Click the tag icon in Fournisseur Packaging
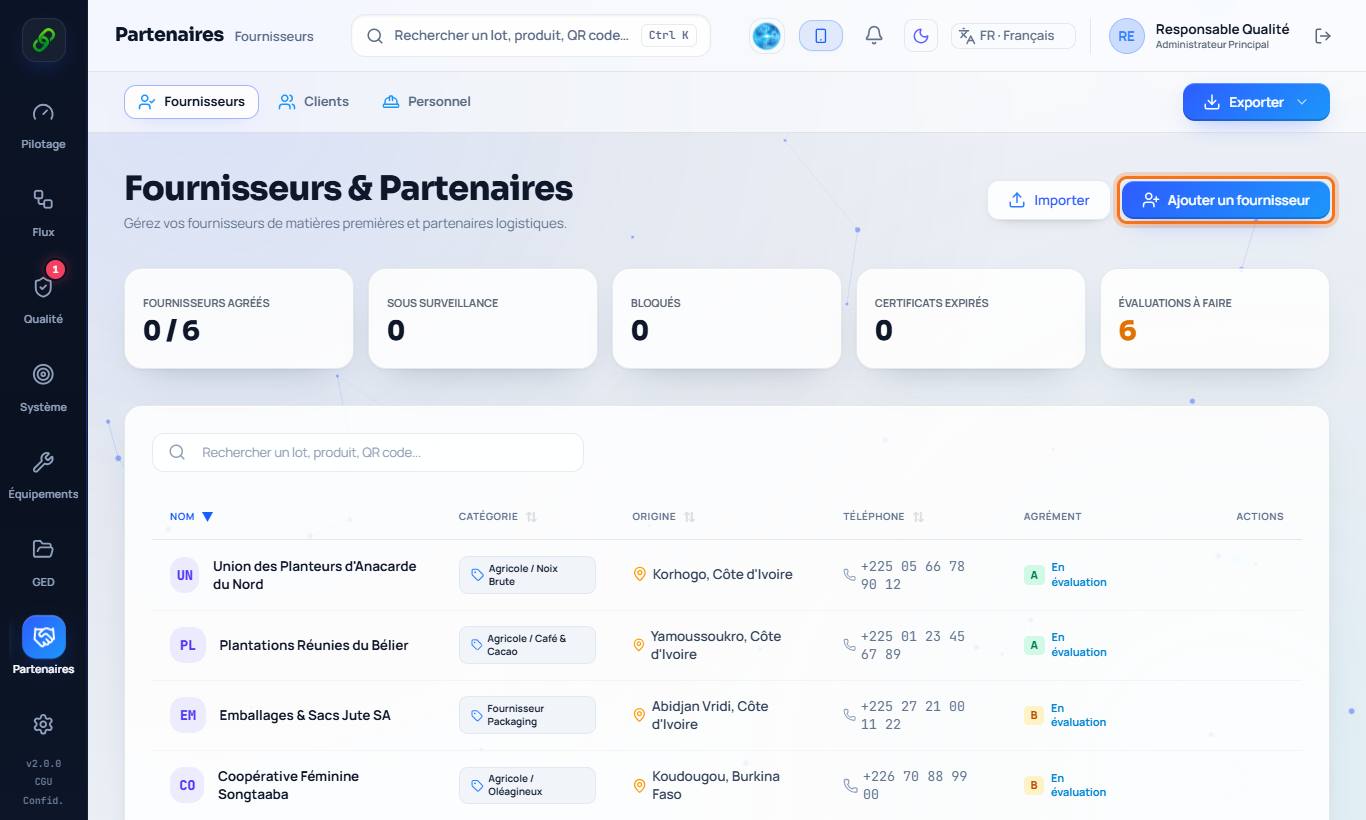Screen dimensions: 1366x820 click(x=477, y=715)
